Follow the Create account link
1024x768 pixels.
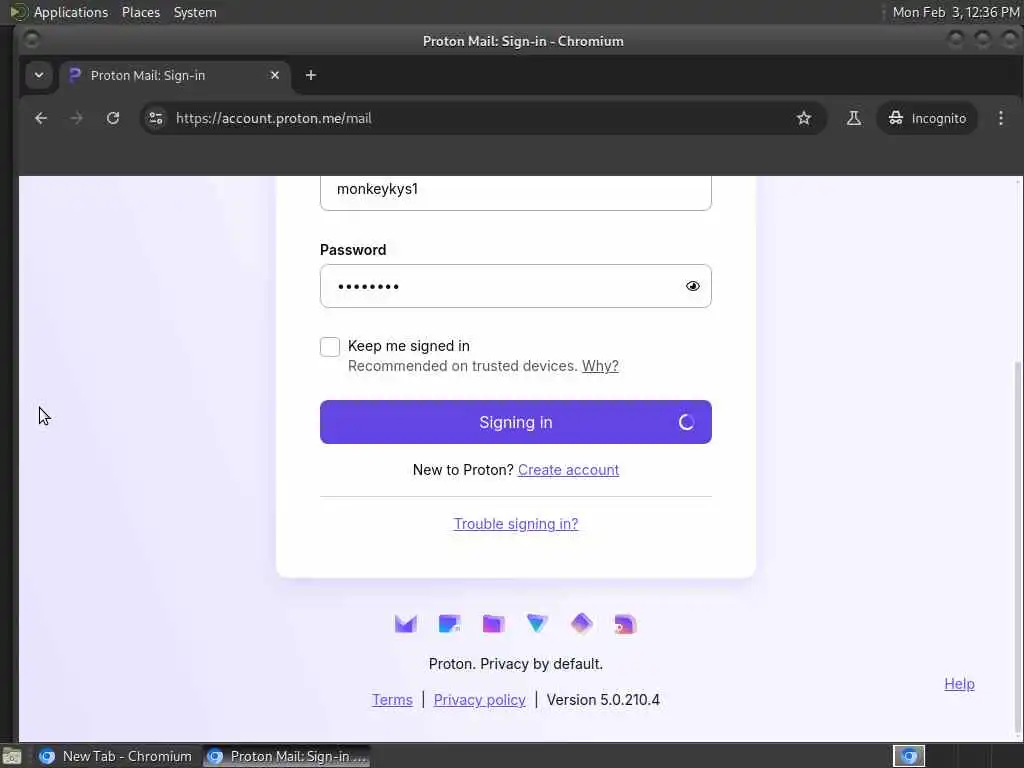pos(568,470)
